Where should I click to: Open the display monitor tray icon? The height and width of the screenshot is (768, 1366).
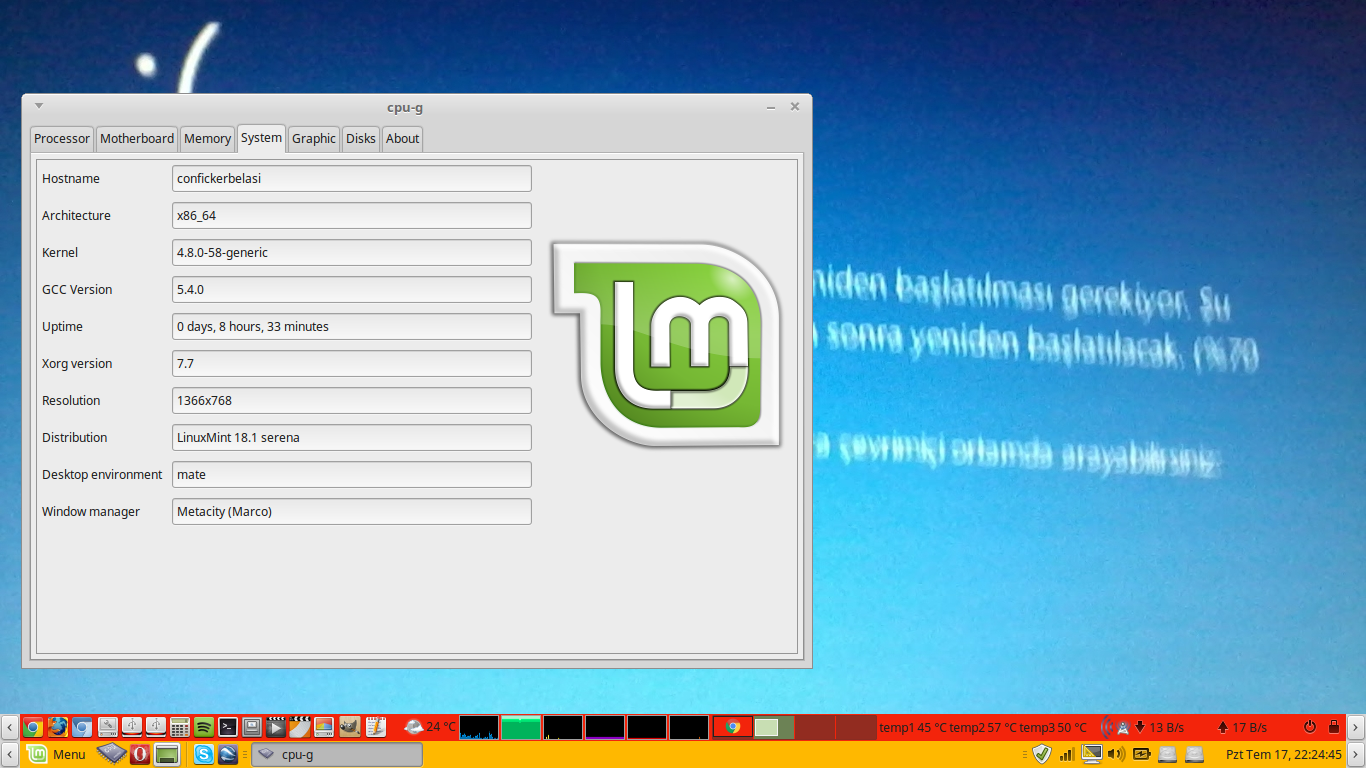[1092, 754]
